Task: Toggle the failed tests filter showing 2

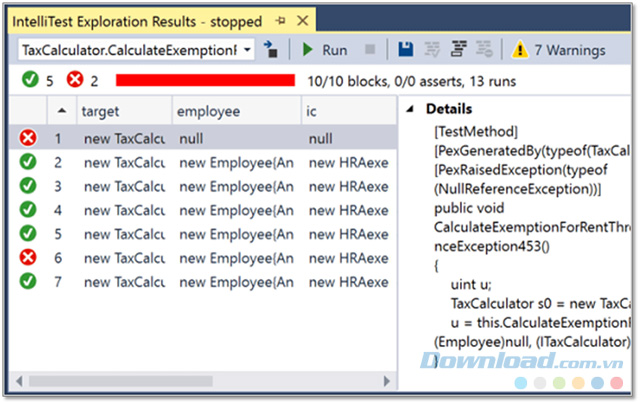Action: point(83,81)
